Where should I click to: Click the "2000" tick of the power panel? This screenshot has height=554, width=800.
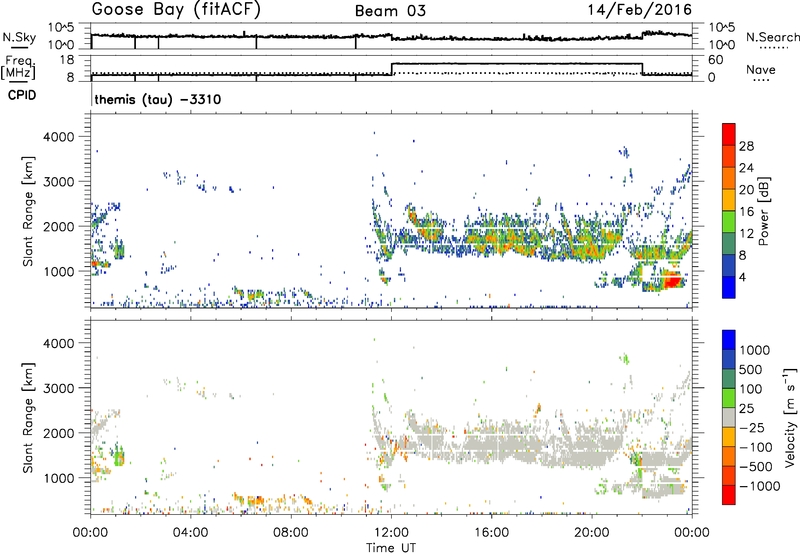(x=59, y=226)
